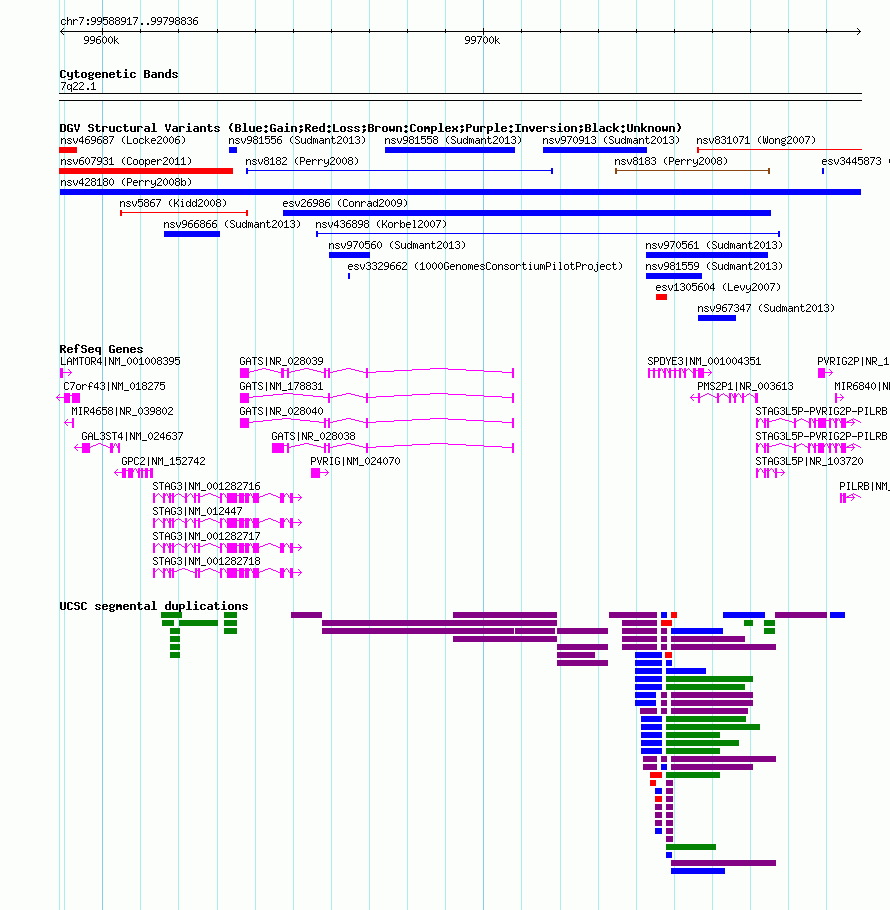Select gene SPDYE3|NM_001004351
This screenshot has height=910, width=890.
click(x=704, y=362)
